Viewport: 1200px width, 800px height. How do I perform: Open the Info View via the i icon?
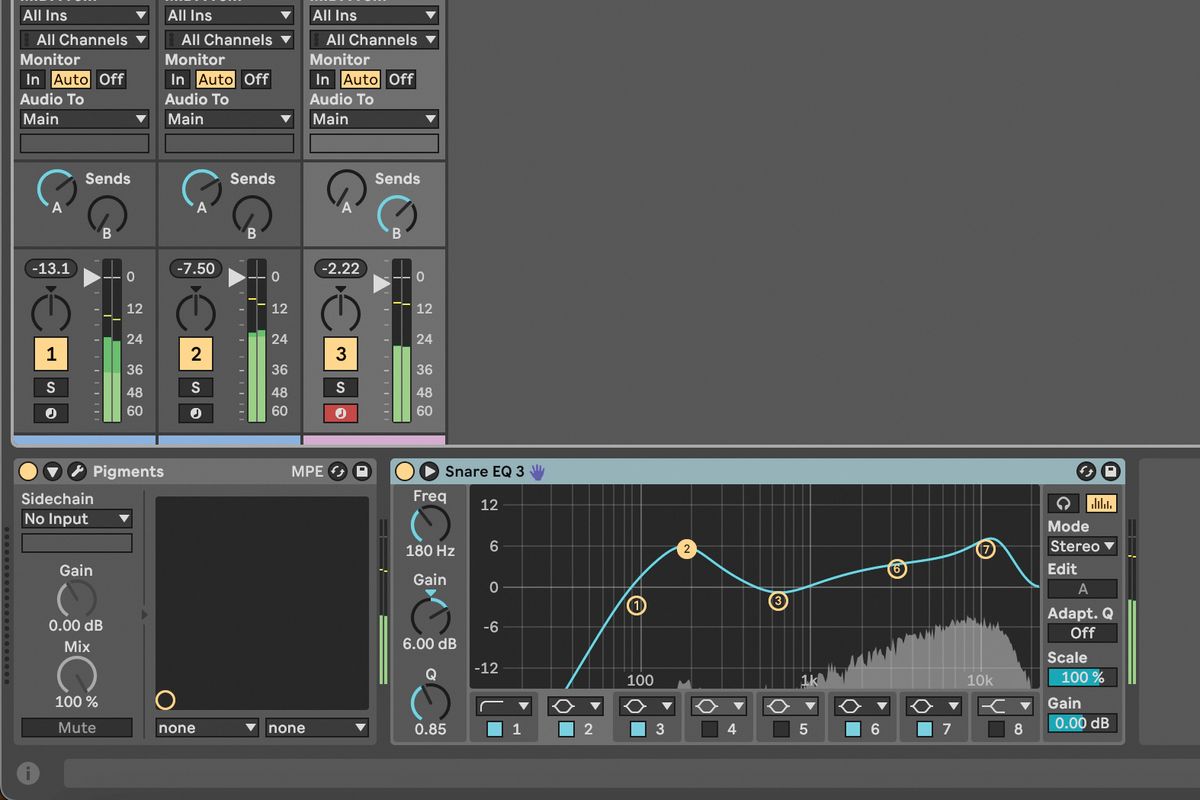pyautogui.click(x=26, y=772)
